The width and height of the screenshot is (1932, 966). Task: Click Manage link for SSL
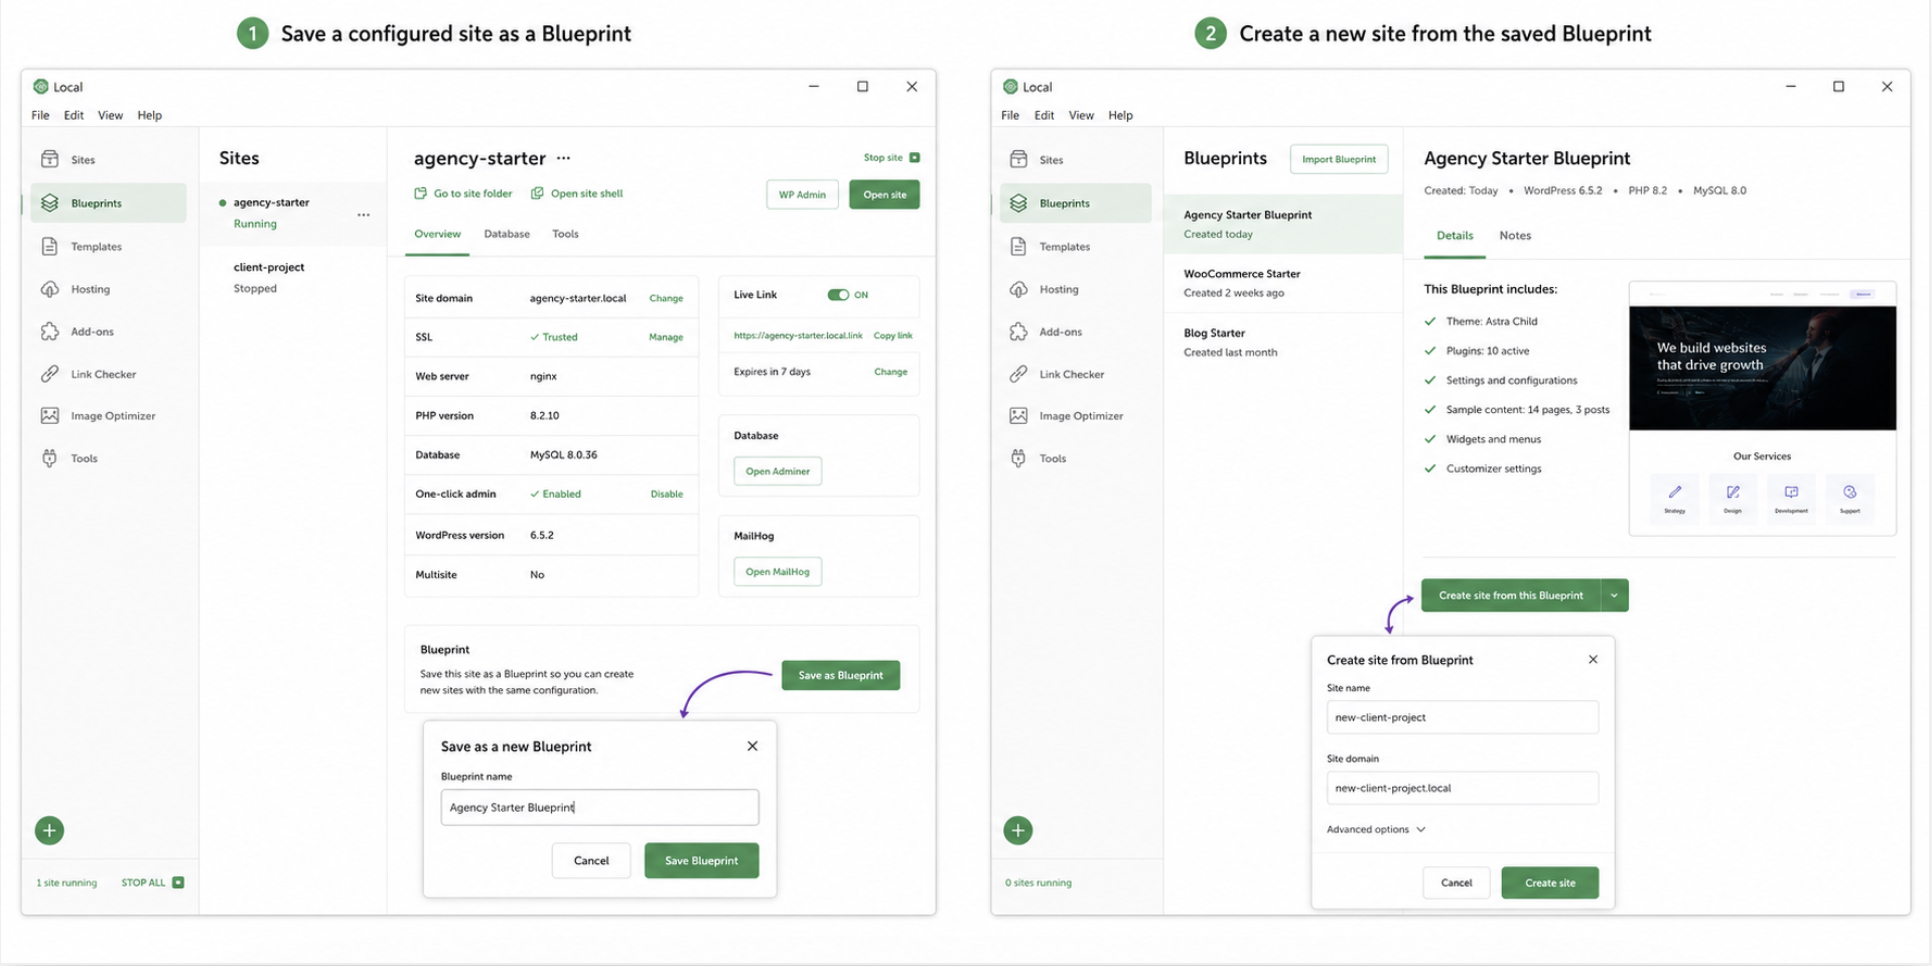(666, 337)
